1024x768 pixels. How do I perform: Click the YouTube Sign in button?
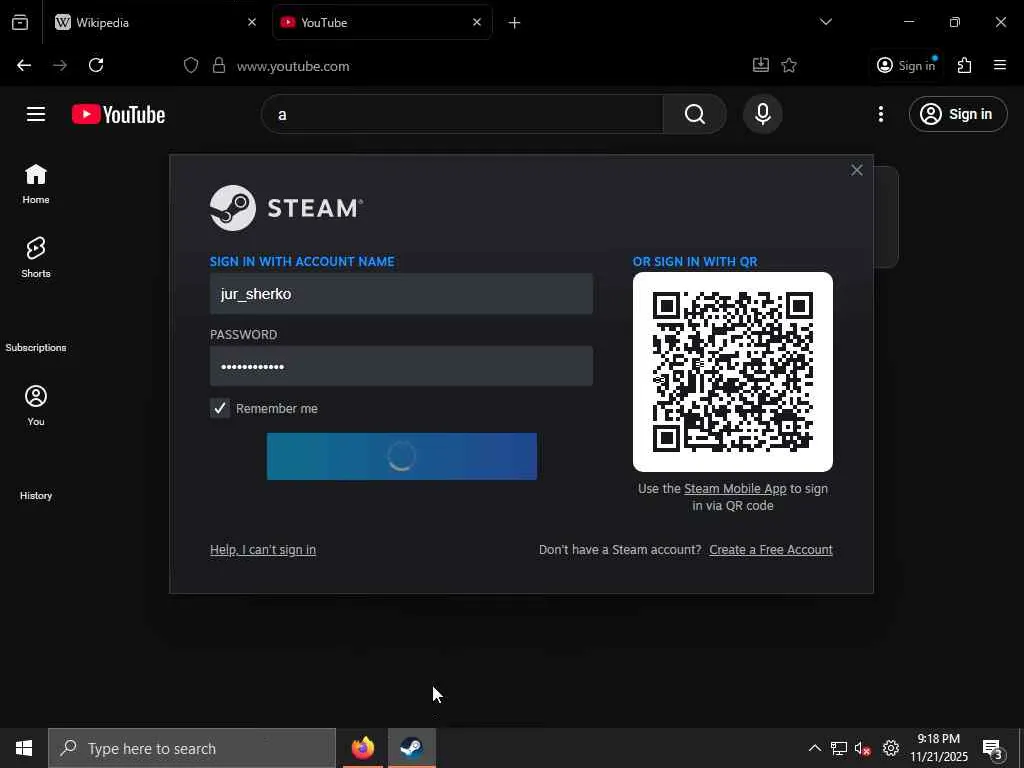(957, 114)
